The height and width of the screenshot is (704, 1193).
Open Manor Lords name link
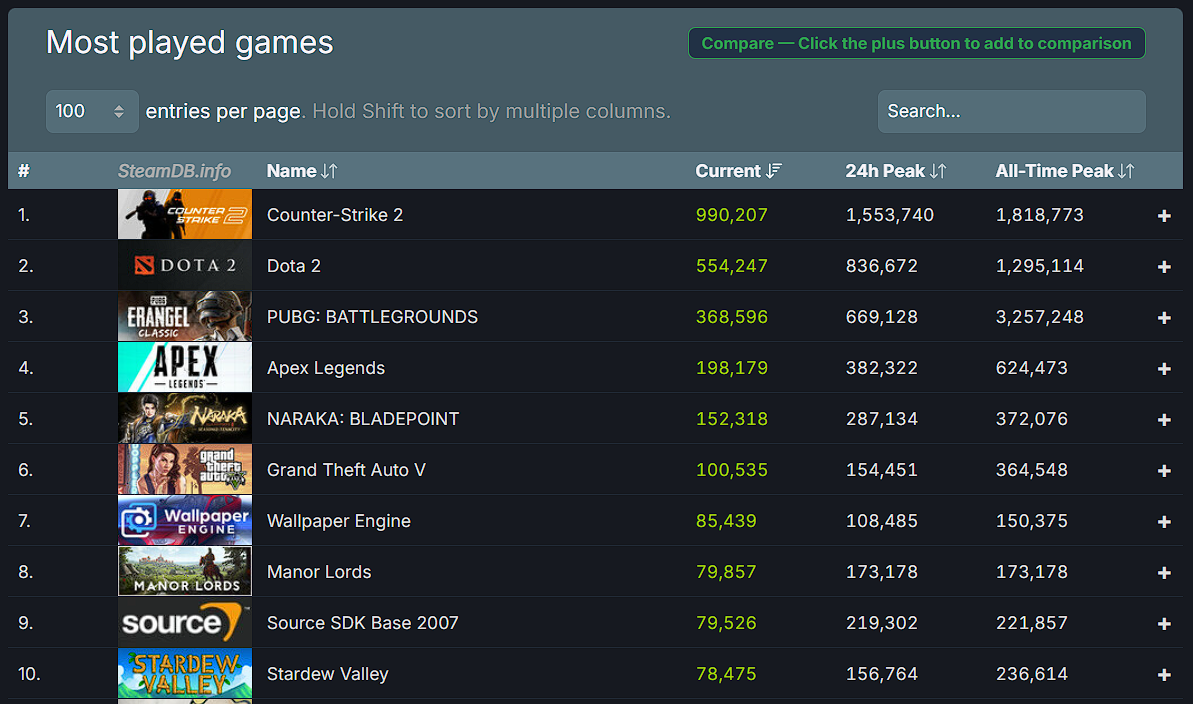(x=319, y=572)
